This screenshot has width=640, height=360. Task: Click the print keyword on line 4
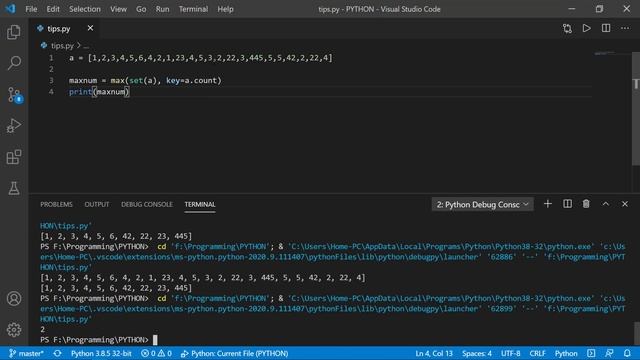[80, 92]
